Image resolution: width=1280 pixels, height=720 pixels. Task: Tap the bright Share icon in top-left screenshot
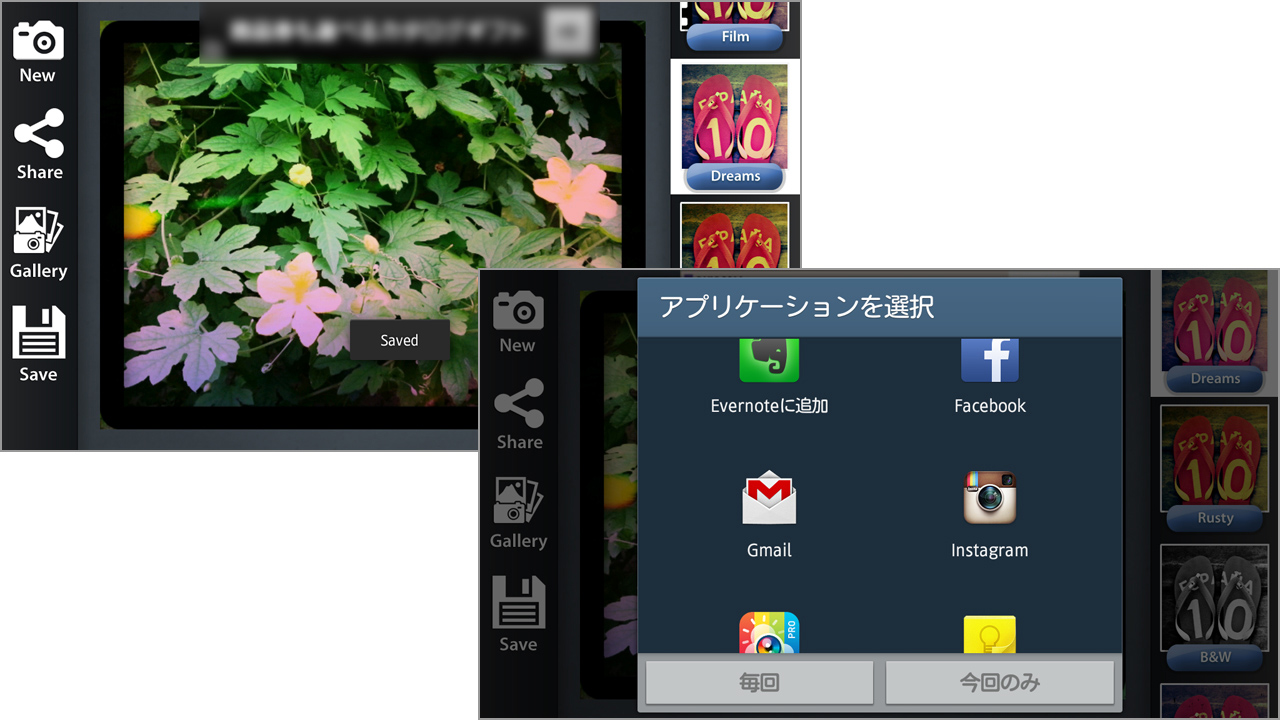[x=39, y=144]
